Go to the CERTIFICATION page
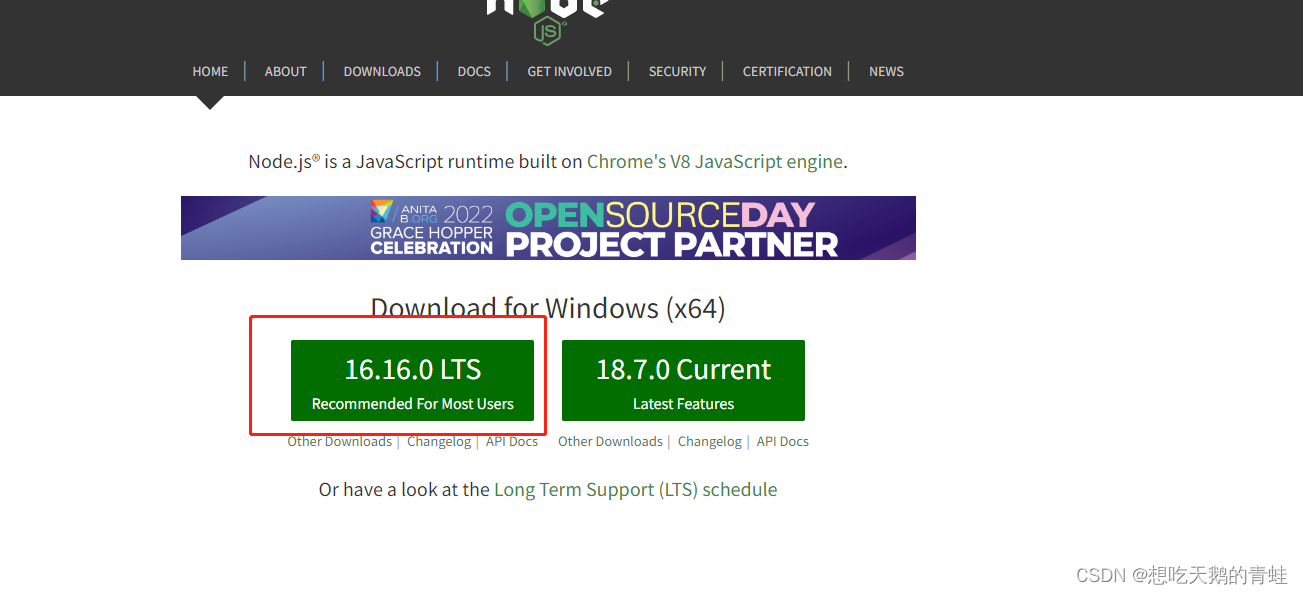The image size is (1303, 594). coord(787,71)
